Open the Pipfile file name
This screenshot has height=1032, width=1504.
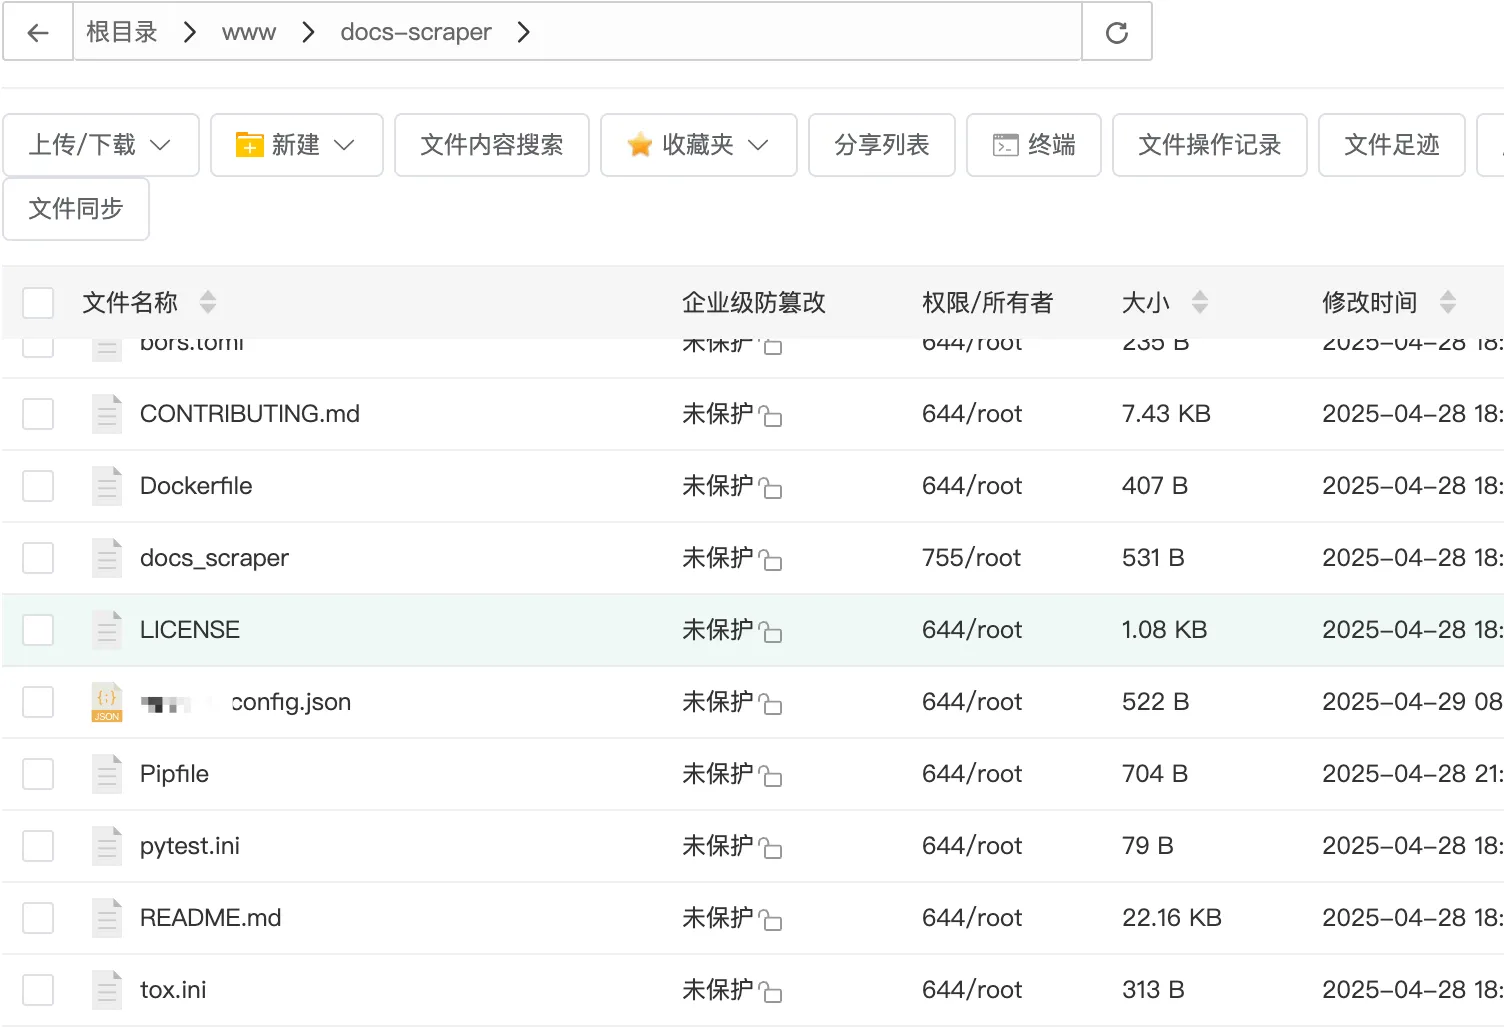[x=174, y=774]
